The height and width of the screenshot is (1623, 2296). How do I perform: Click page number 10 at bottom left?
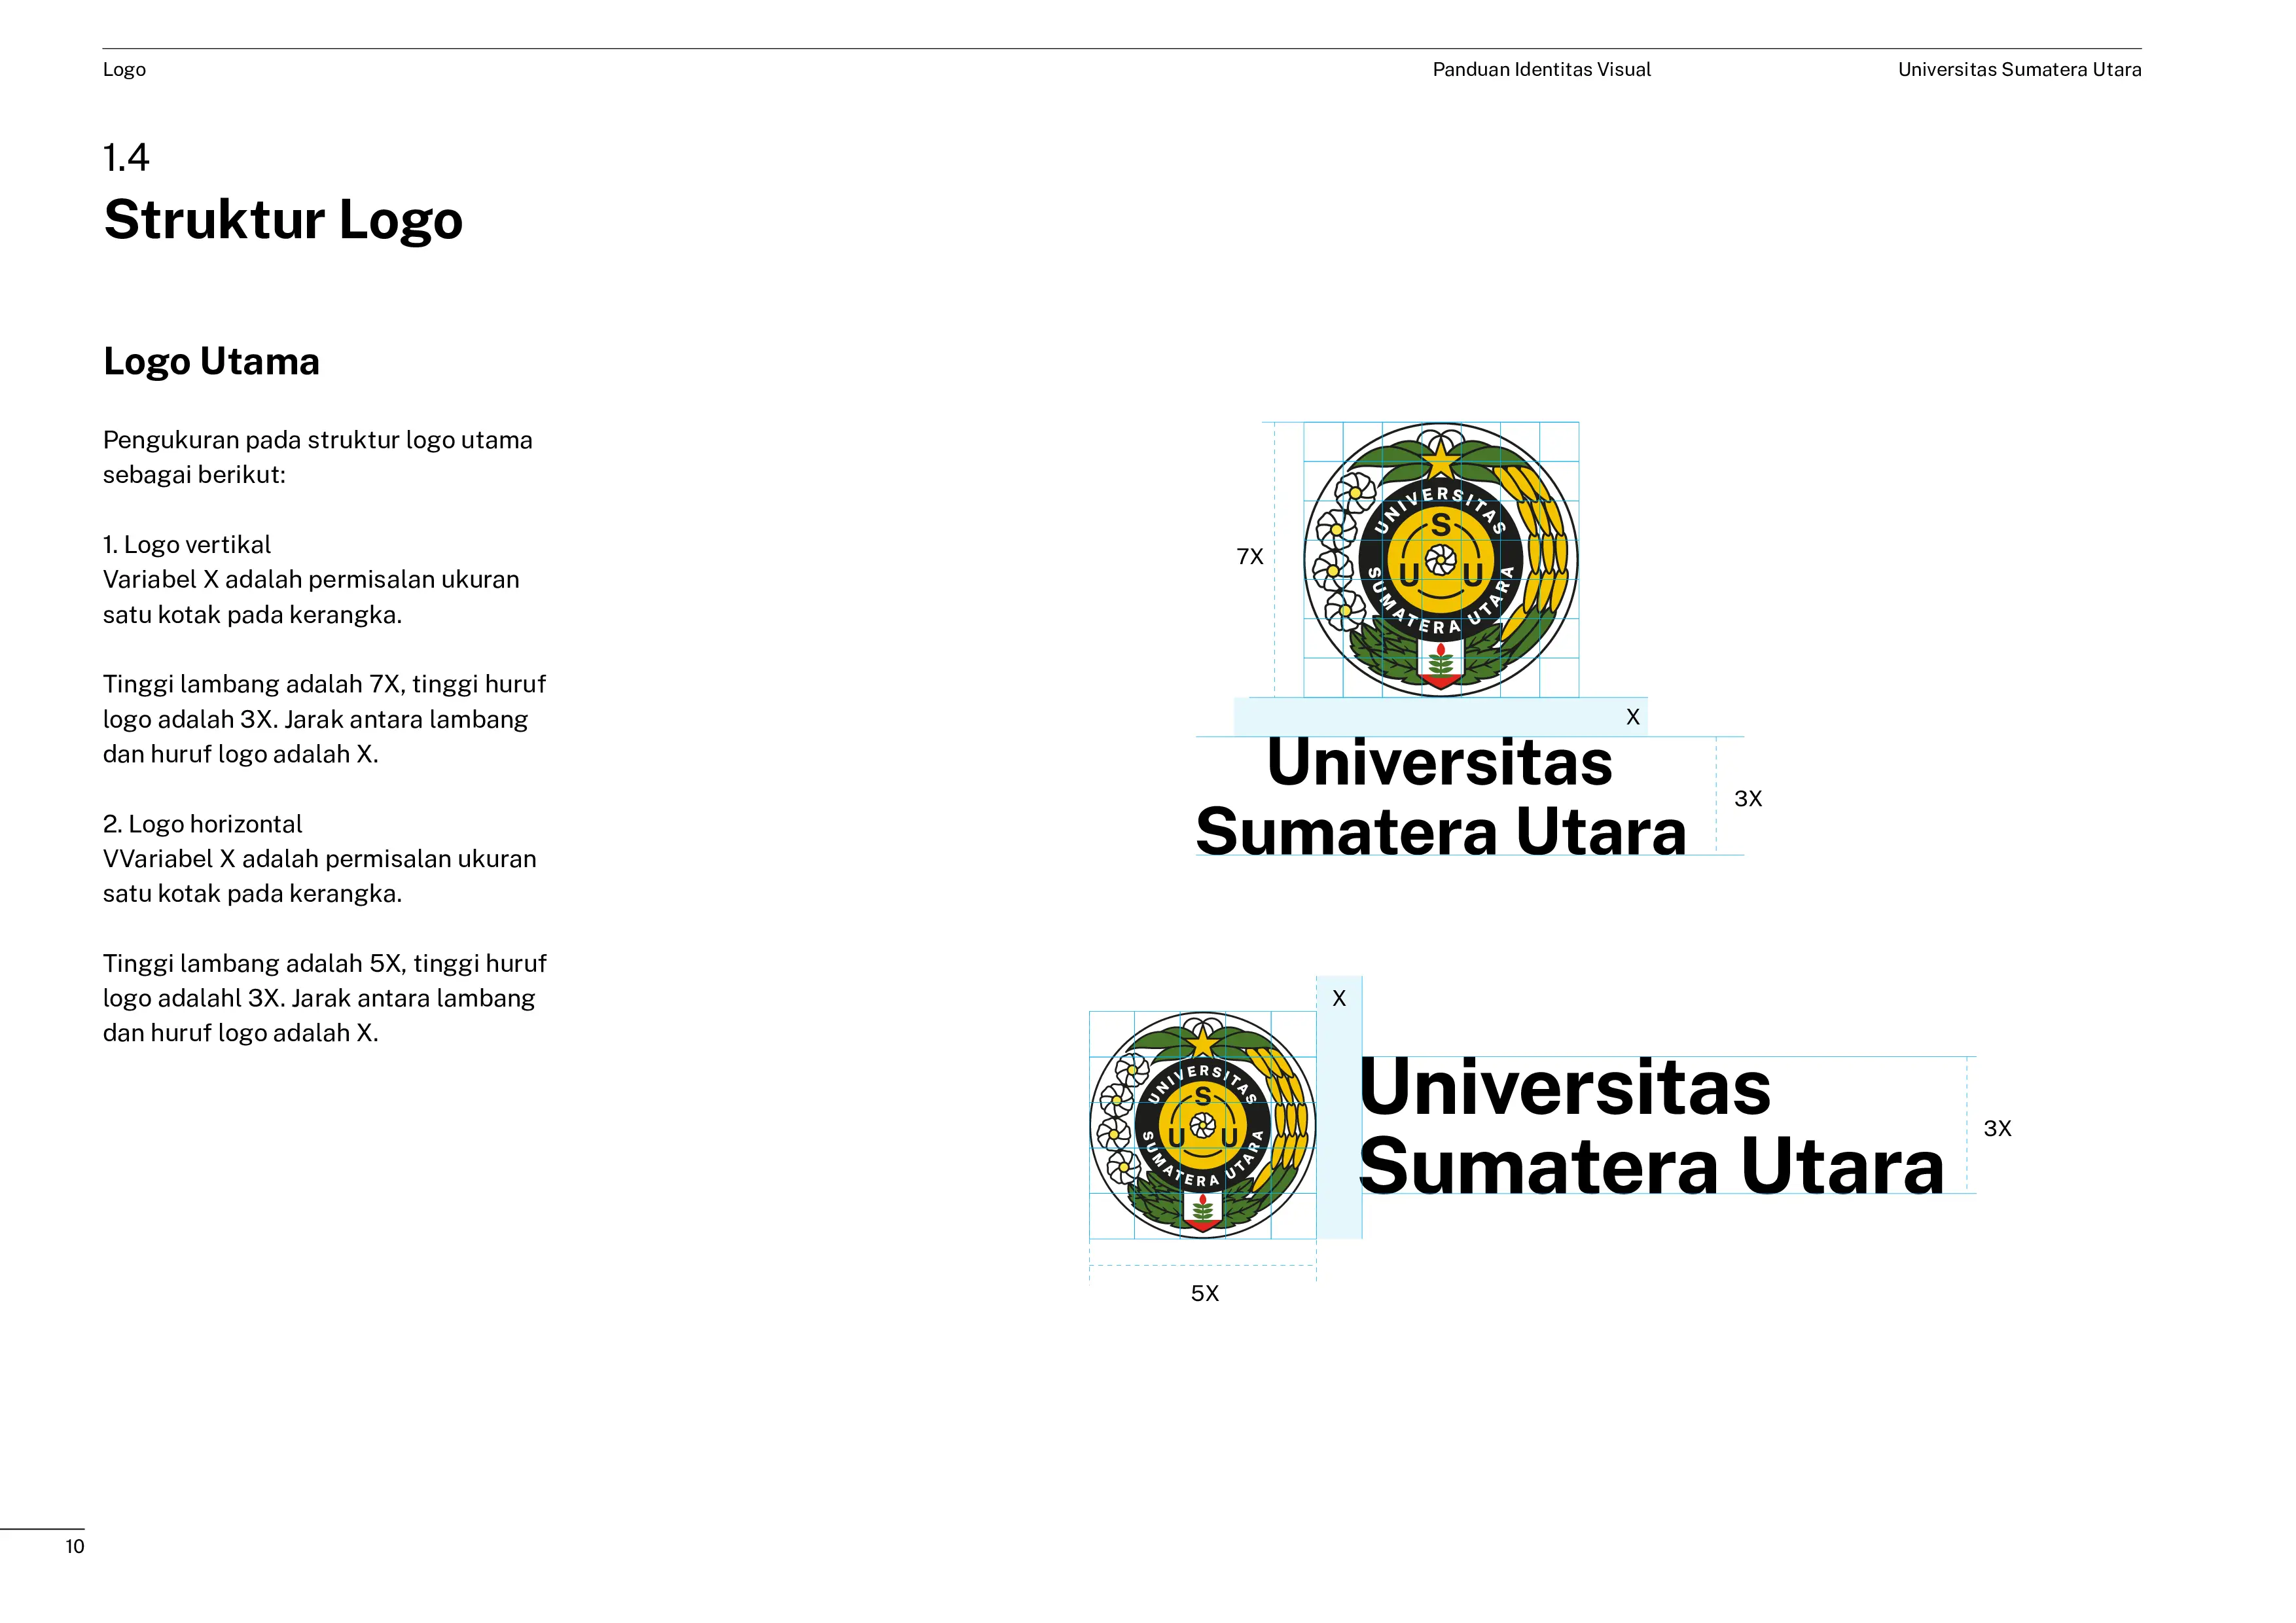(x=75, y=1546)
